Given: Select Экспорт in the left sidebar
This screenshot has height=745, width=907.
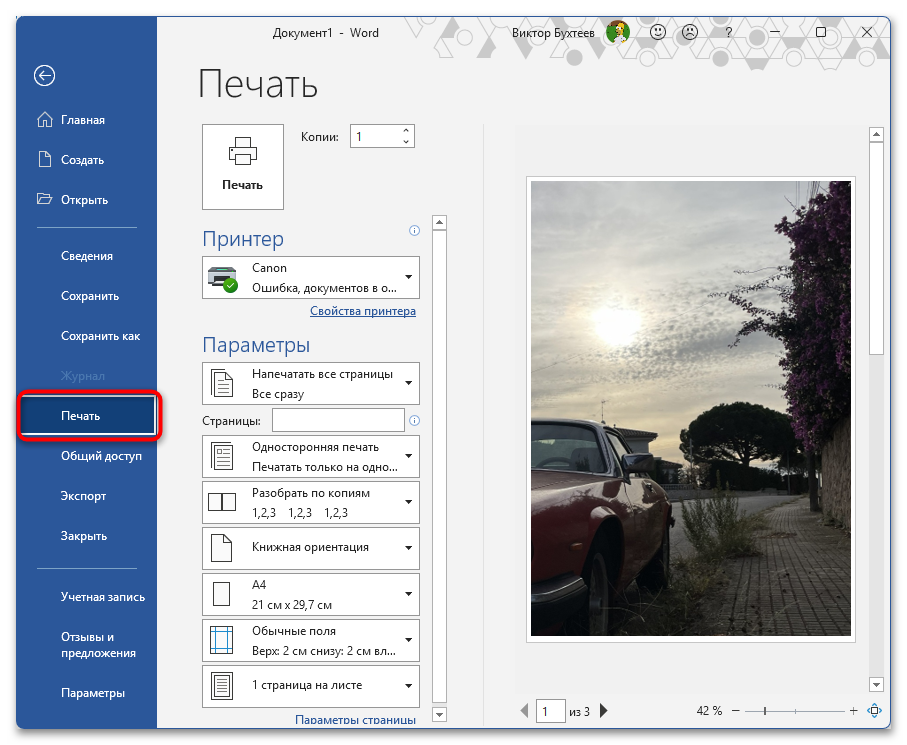Looking at the screenshot, I should point(83,496).
